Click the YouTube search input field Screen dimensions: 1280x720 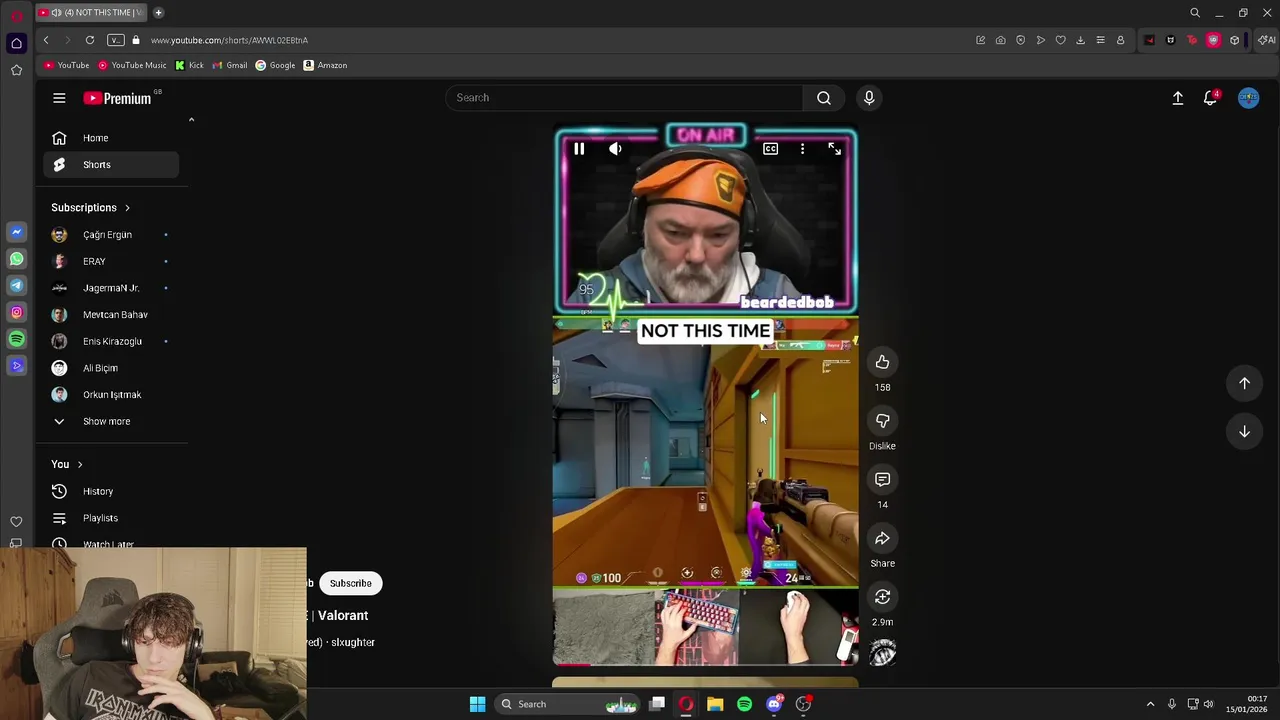point(624,97)
